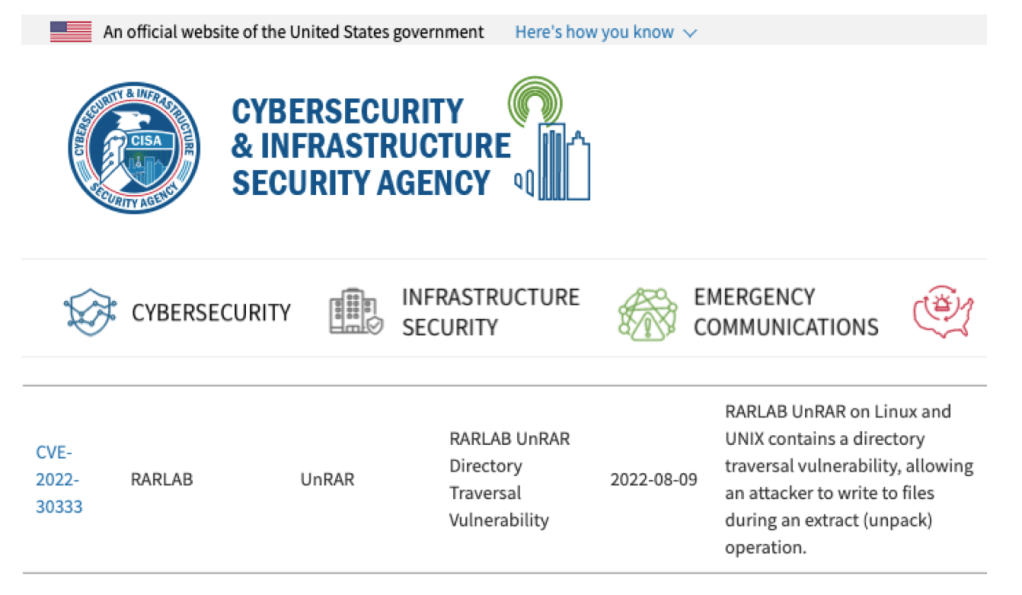Click the red siren map icon
1022x595 pixels.
(x=942, y=312)
